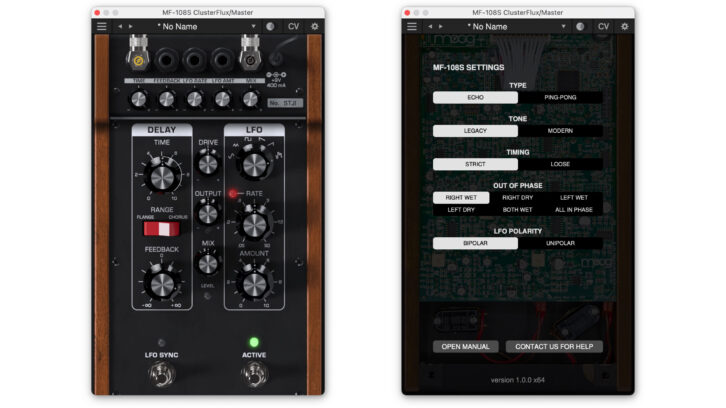726x408 pixels.
Task: Select PING PONG delay type
Action: coord(560,97)
